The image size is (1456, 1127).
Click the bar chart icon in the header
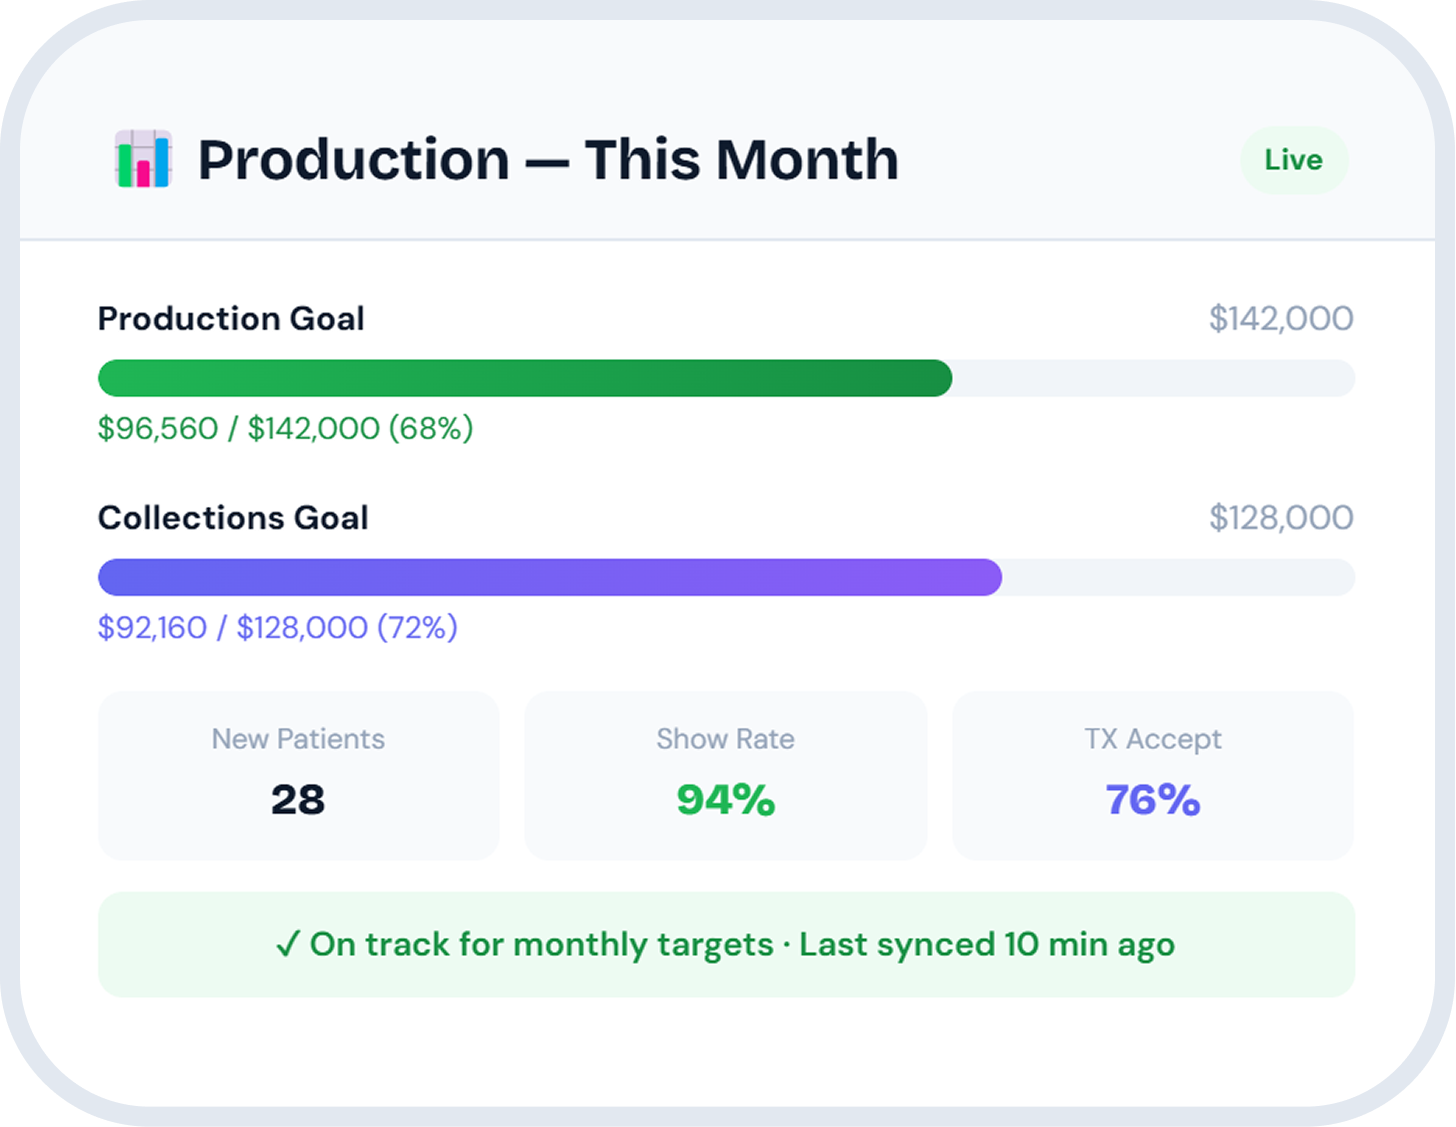tap(143, 159)
